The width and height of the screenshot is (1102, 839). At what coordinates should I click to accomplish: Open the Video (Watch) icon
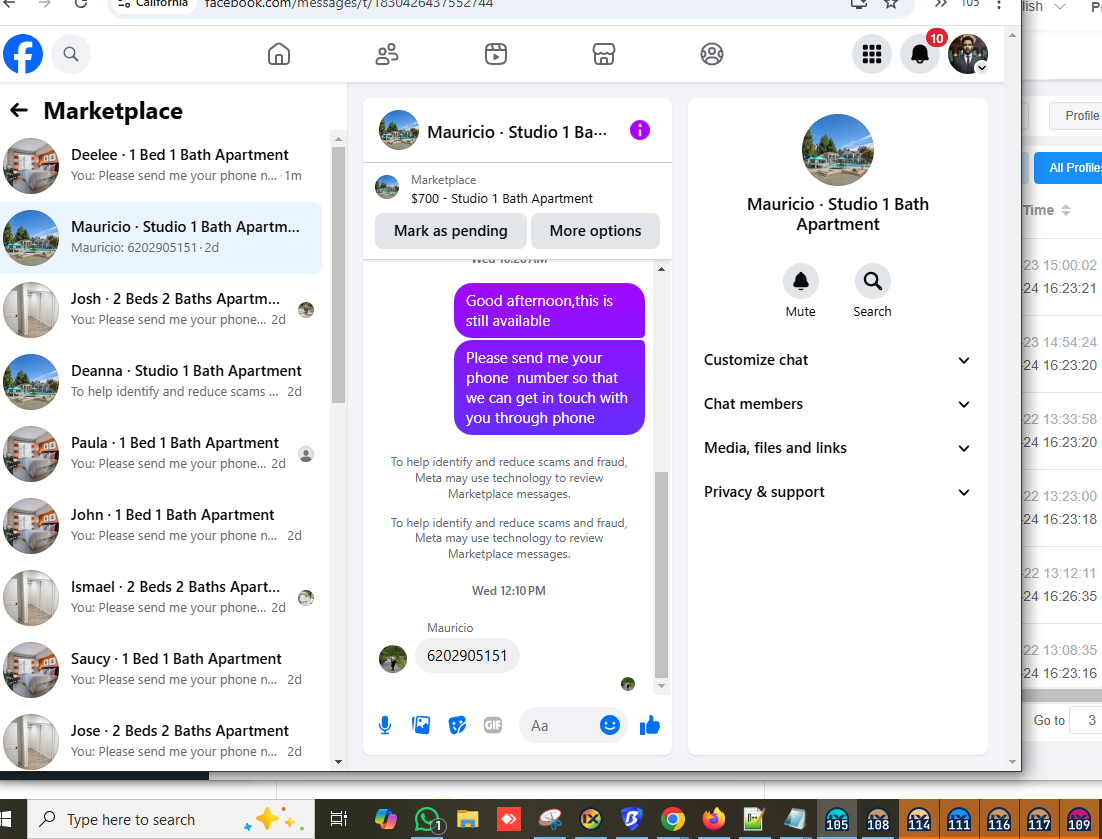(495, 54)
